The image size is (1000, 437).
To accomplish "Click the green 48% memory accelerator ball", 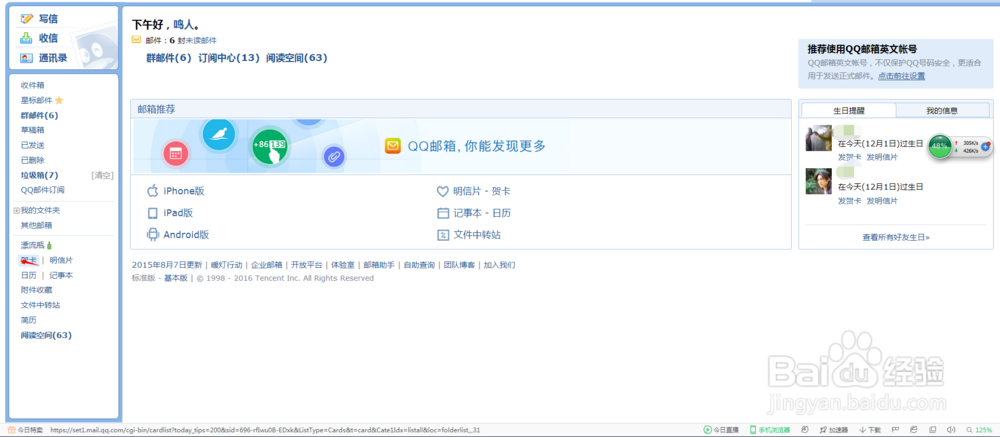I will tap(939, 146).
